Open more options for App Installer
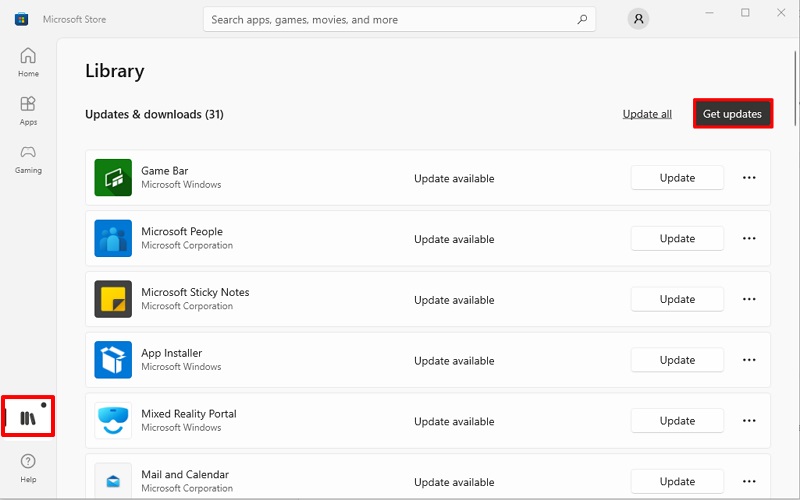This screenshot has height=500, width=800. (x=749, y=360)
